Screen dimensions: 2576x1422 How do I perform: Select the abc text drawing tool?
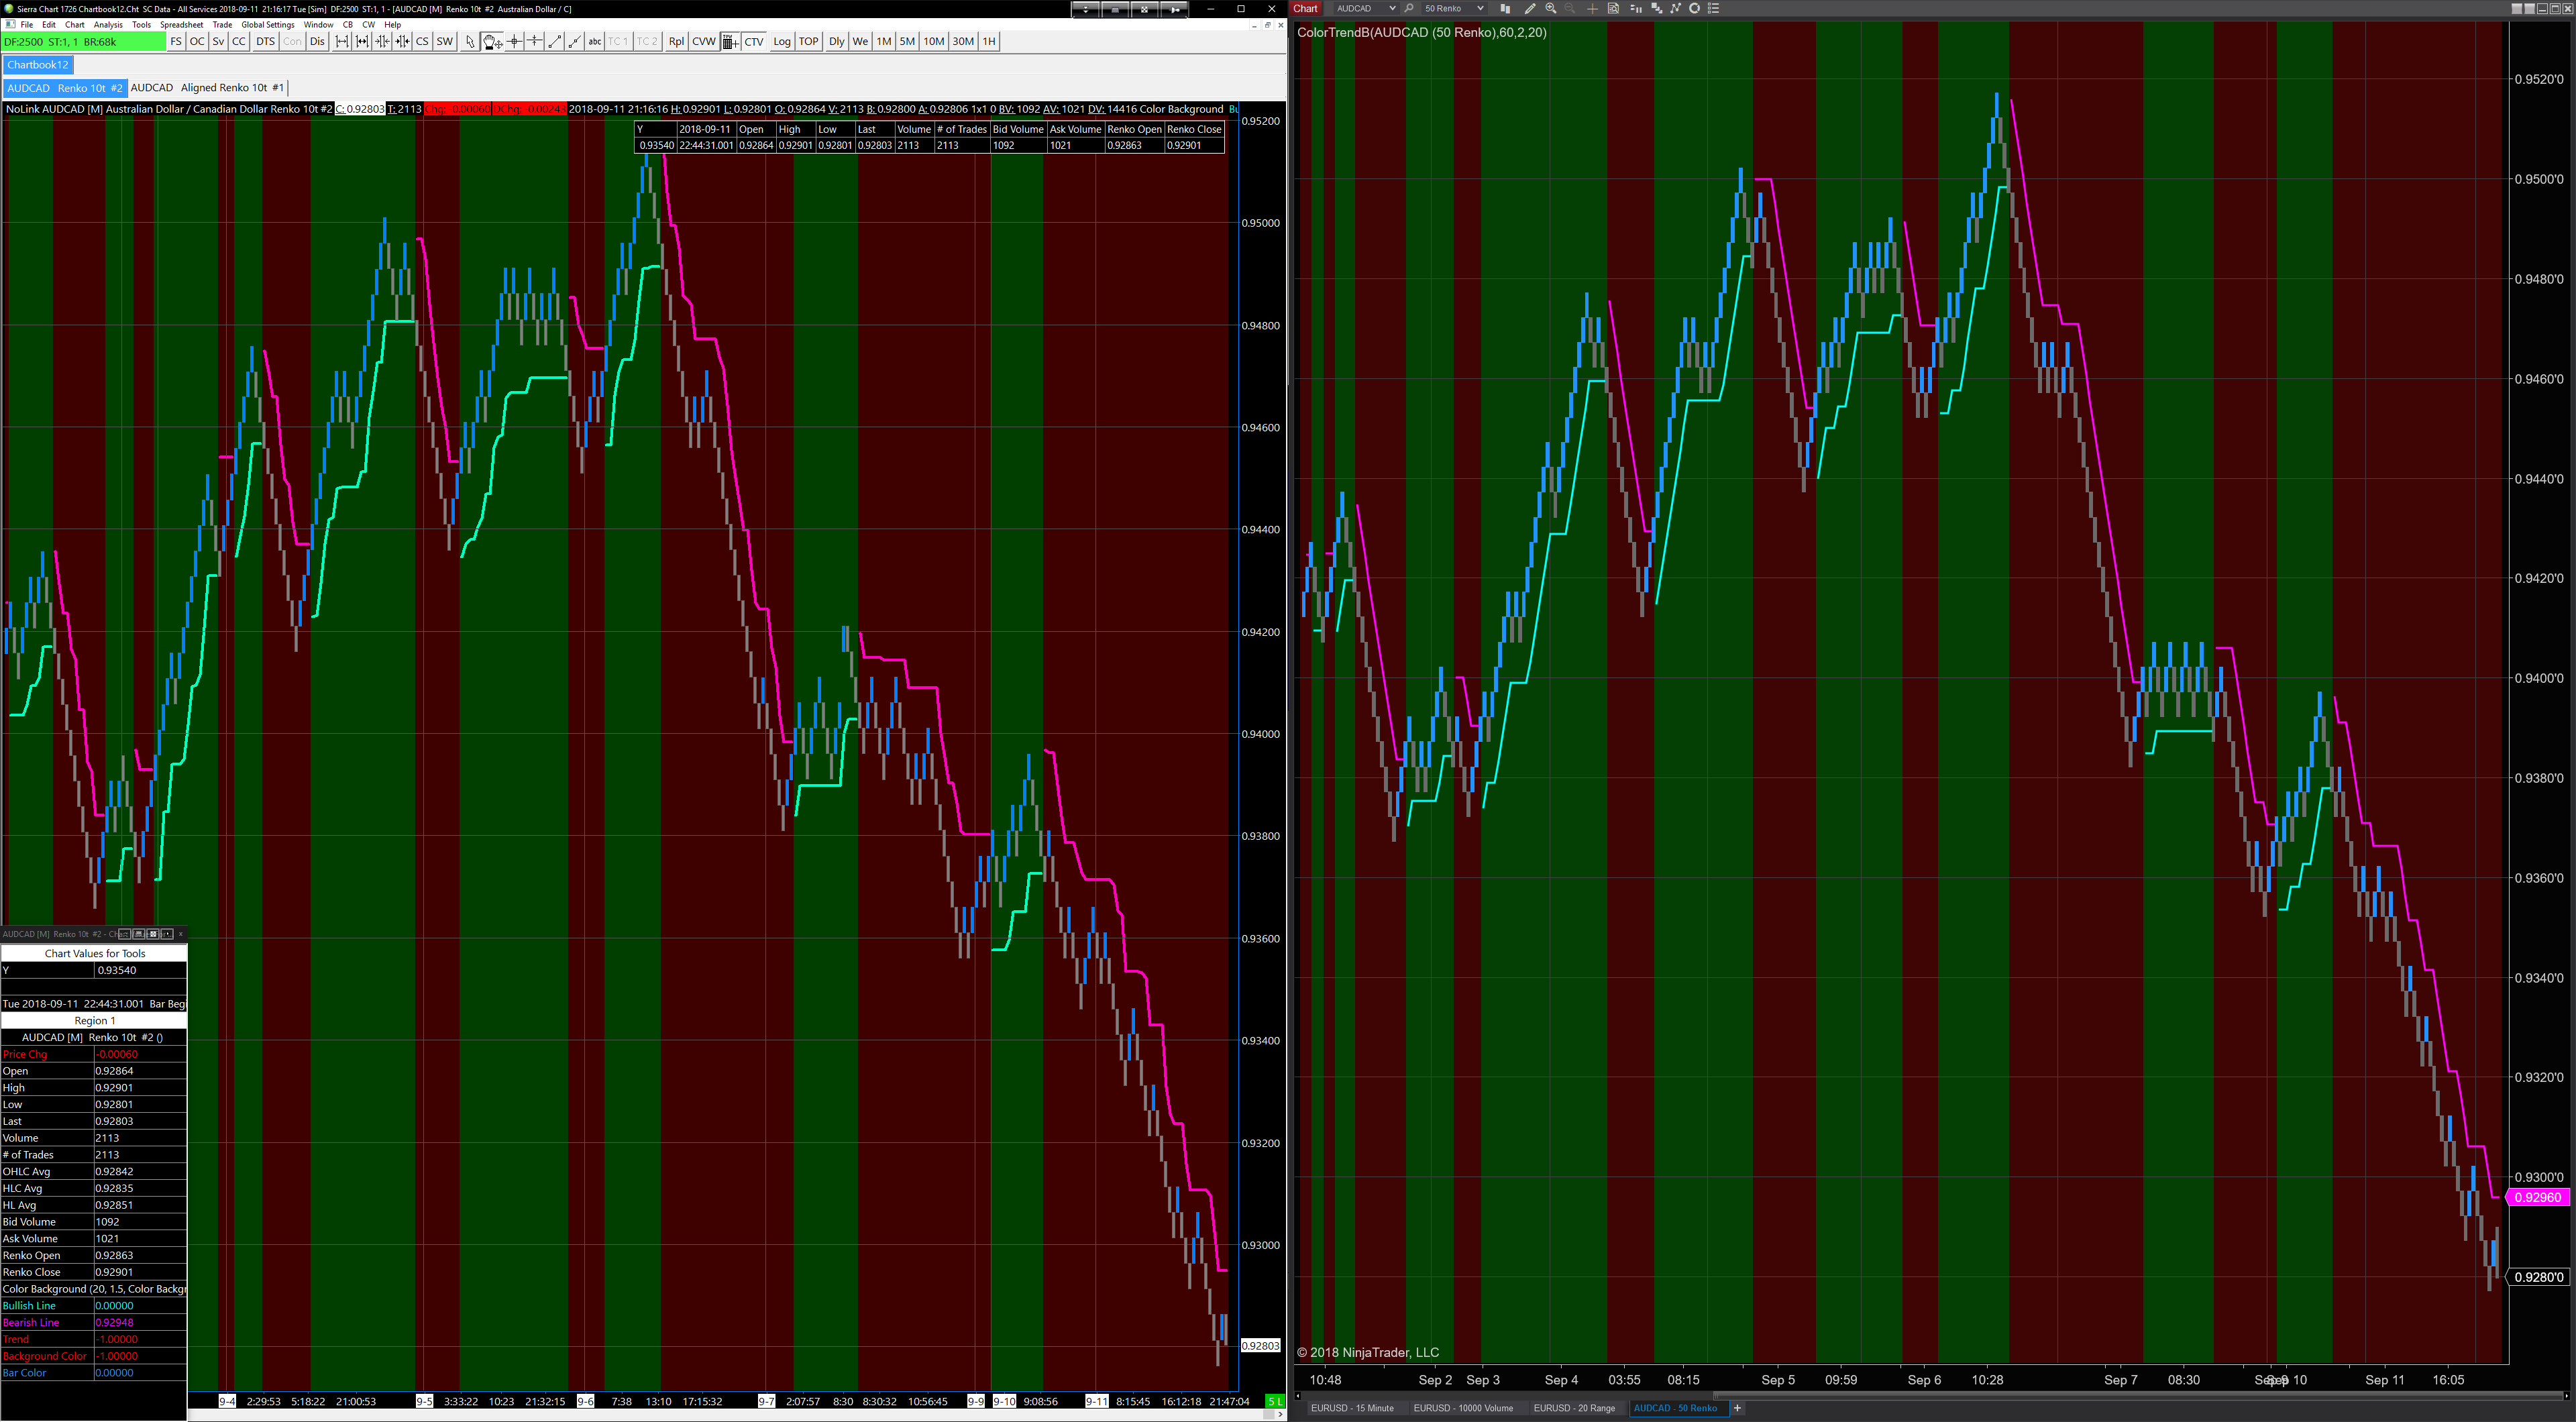click(595, 41)
